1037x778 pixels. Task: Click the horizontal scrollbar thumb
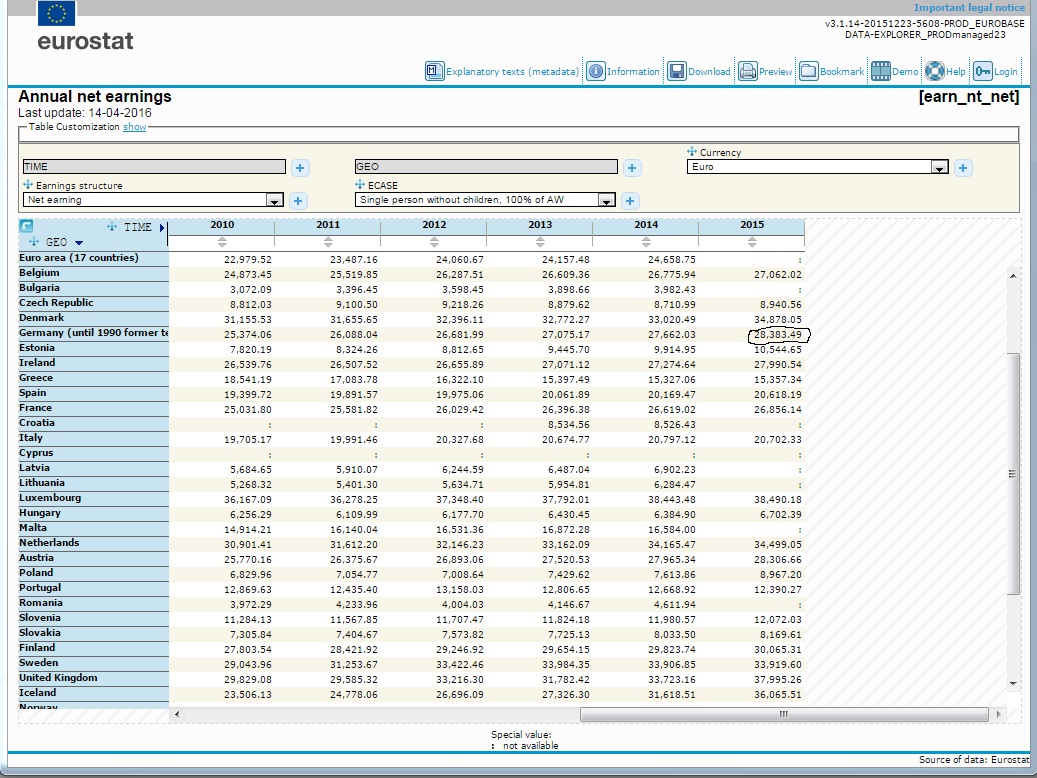coord(784,714)
